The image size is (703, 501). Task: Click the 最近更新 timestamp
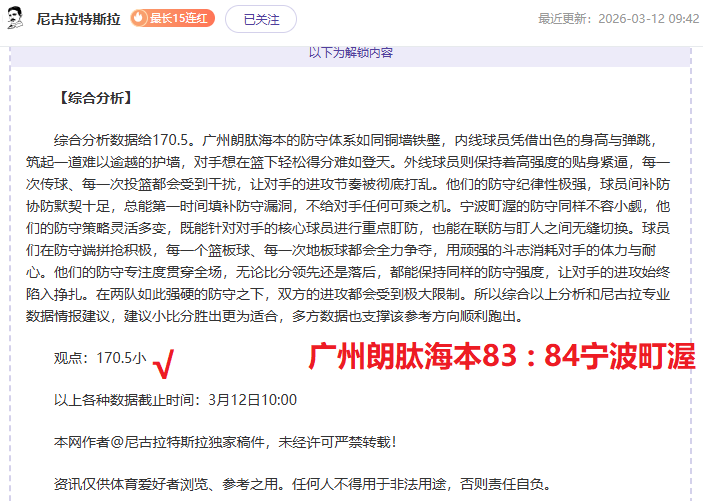click(618, 18)
